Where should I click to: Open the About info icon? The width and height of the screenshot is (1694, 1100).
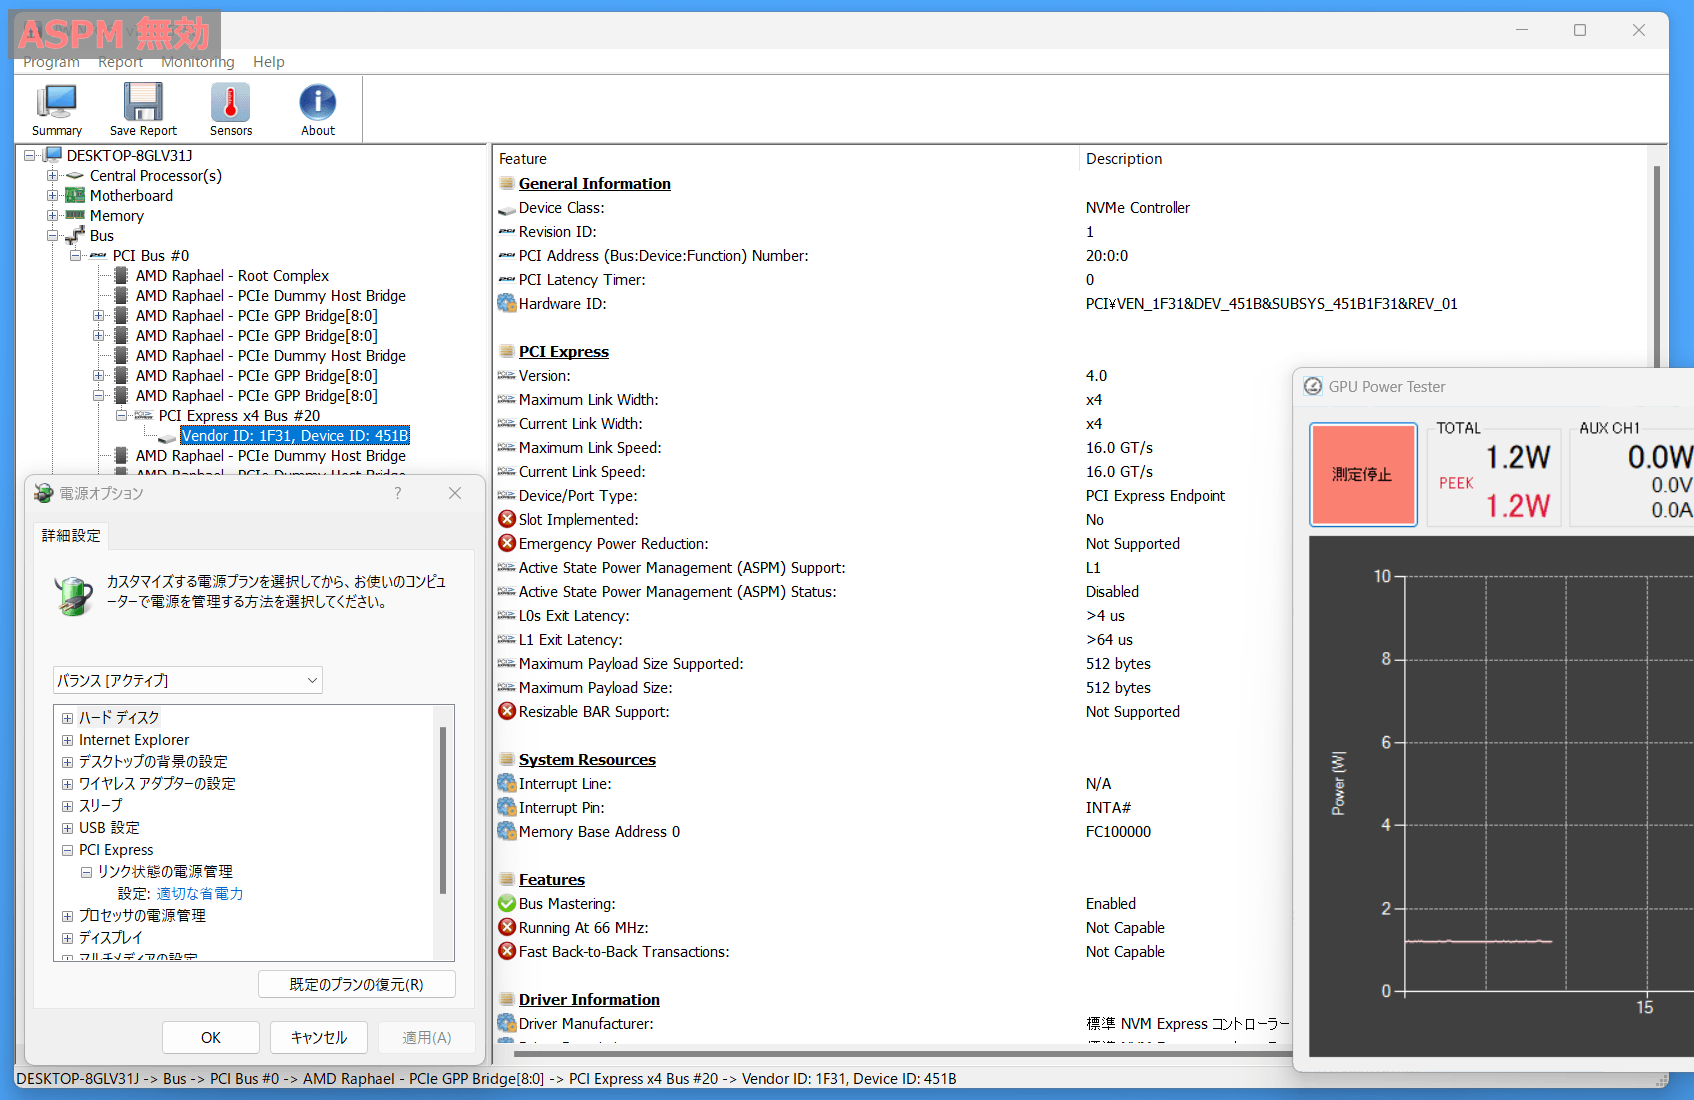point(318,110)
